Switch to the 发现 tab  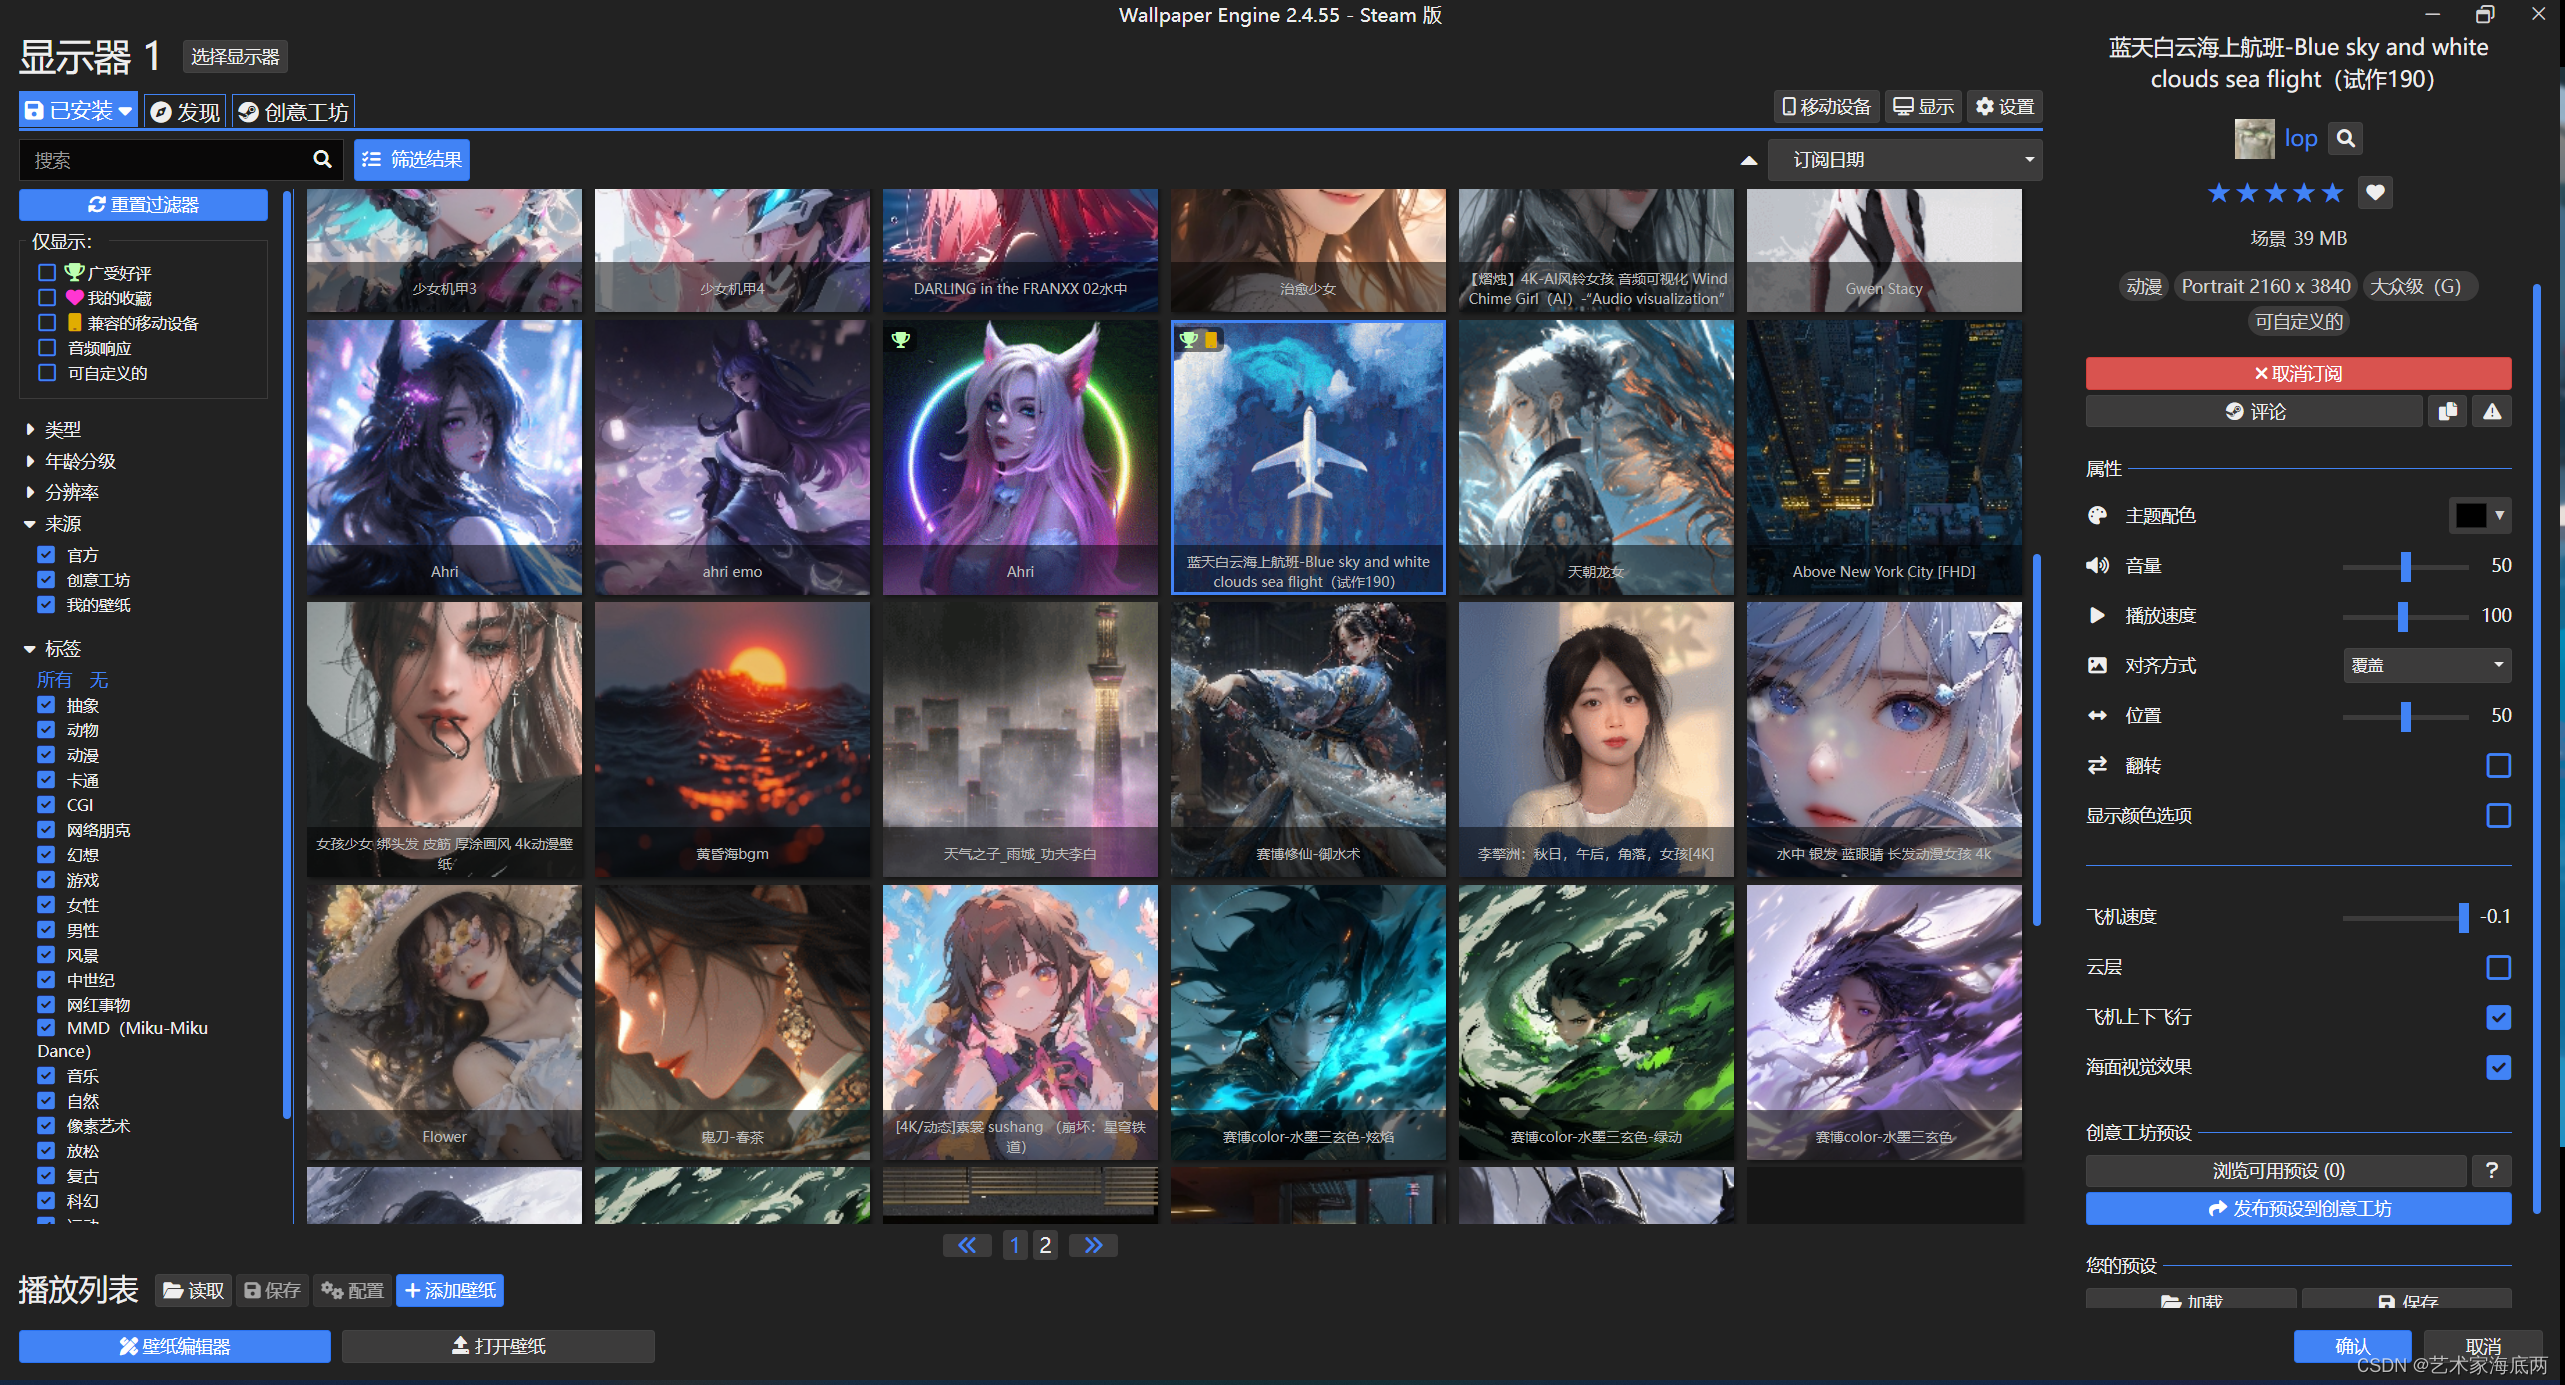click(x=186, y=111)
